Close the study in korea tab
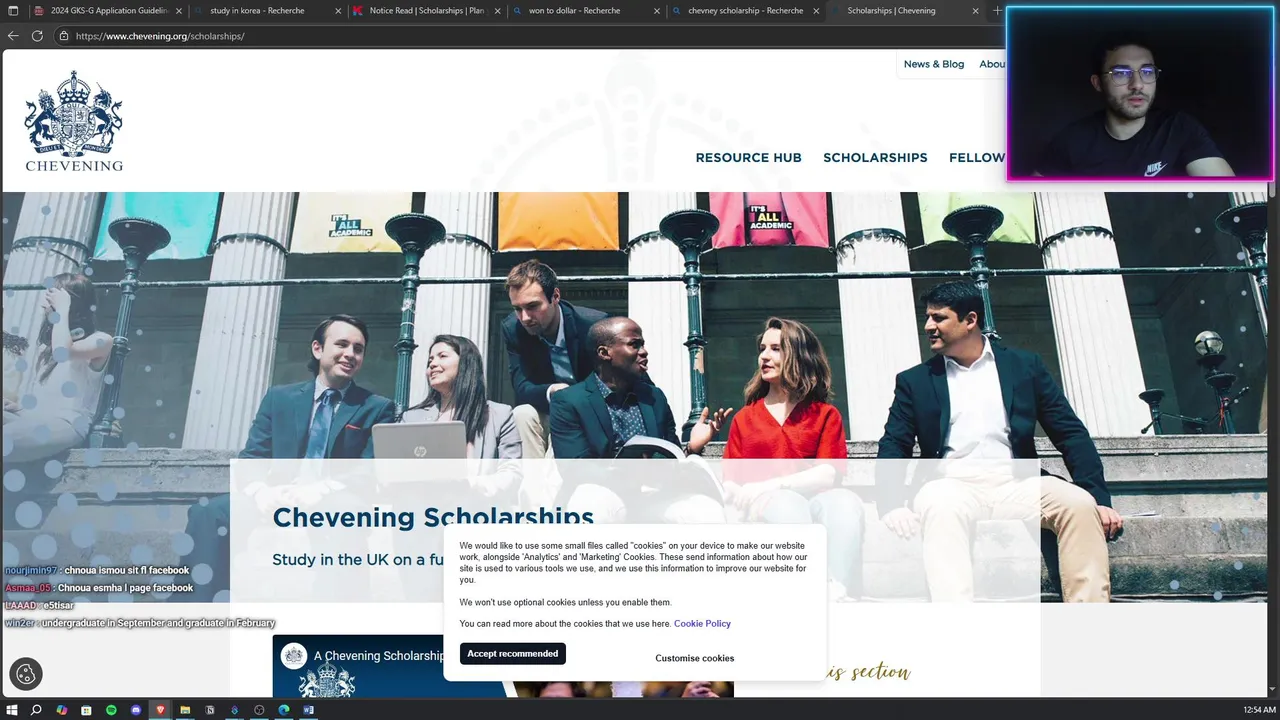Viewport: 1280px width, 720px height. 338,11
